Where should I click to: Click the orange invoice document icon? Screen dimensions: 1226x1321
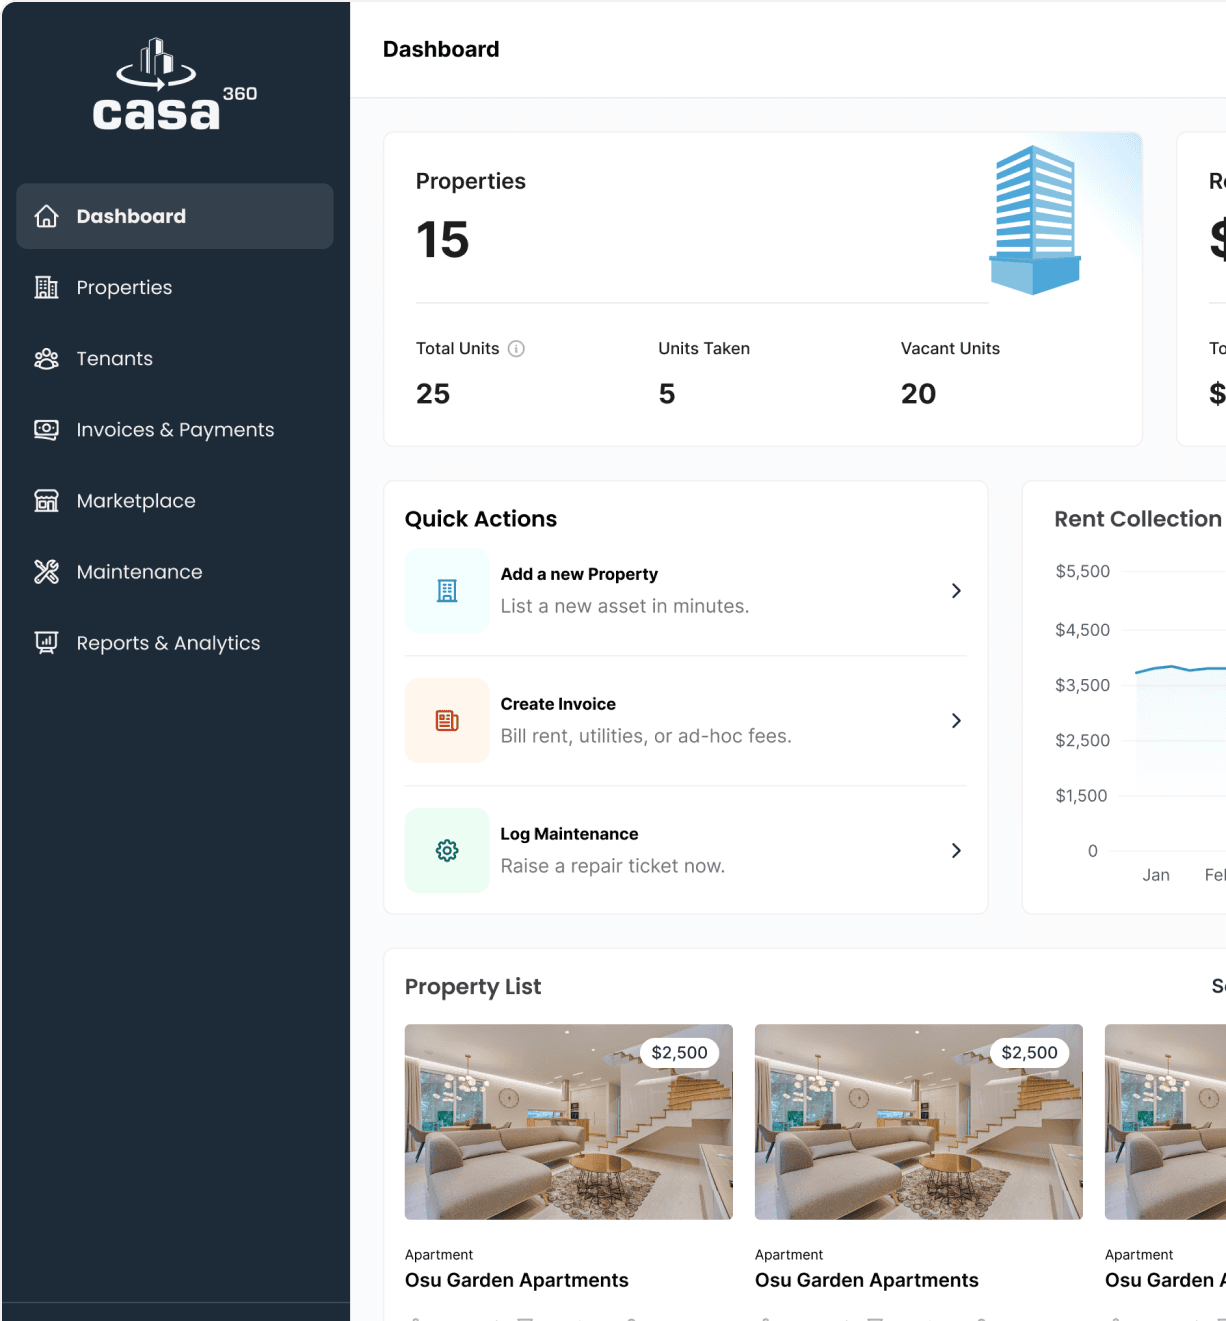point(447,720)
